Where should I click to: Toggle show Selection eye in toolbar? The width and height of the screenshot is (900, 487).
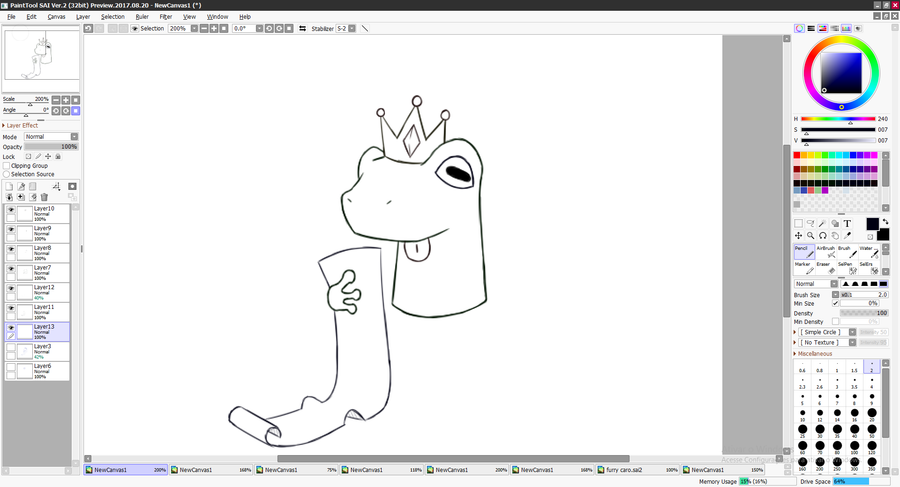coord(135,28)
